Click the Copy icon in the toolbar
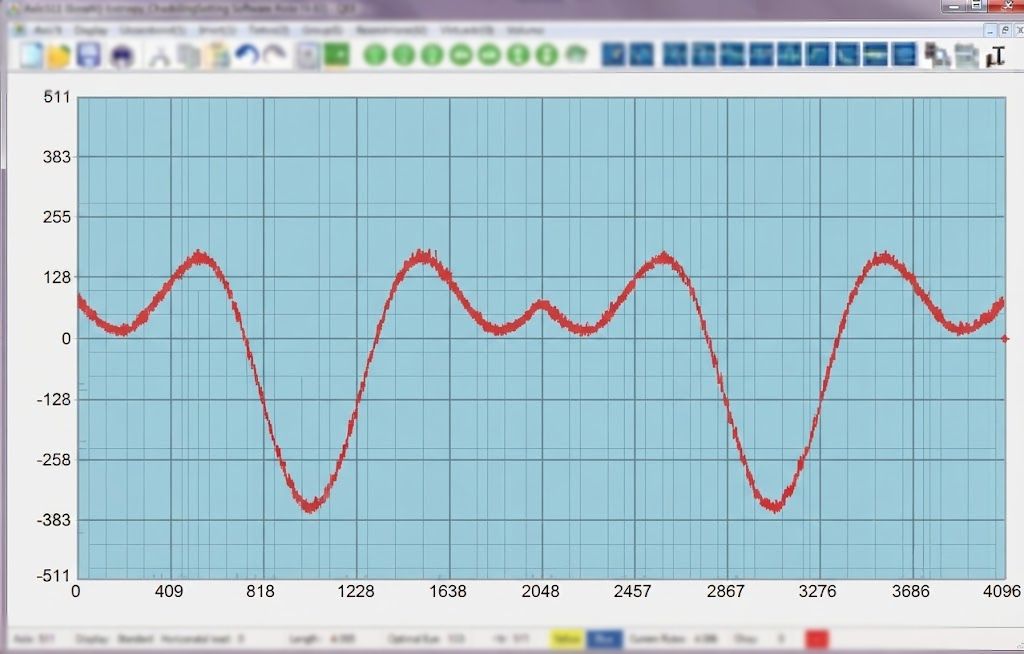This screenshot has width=1024, height=654. coord(189,56)
